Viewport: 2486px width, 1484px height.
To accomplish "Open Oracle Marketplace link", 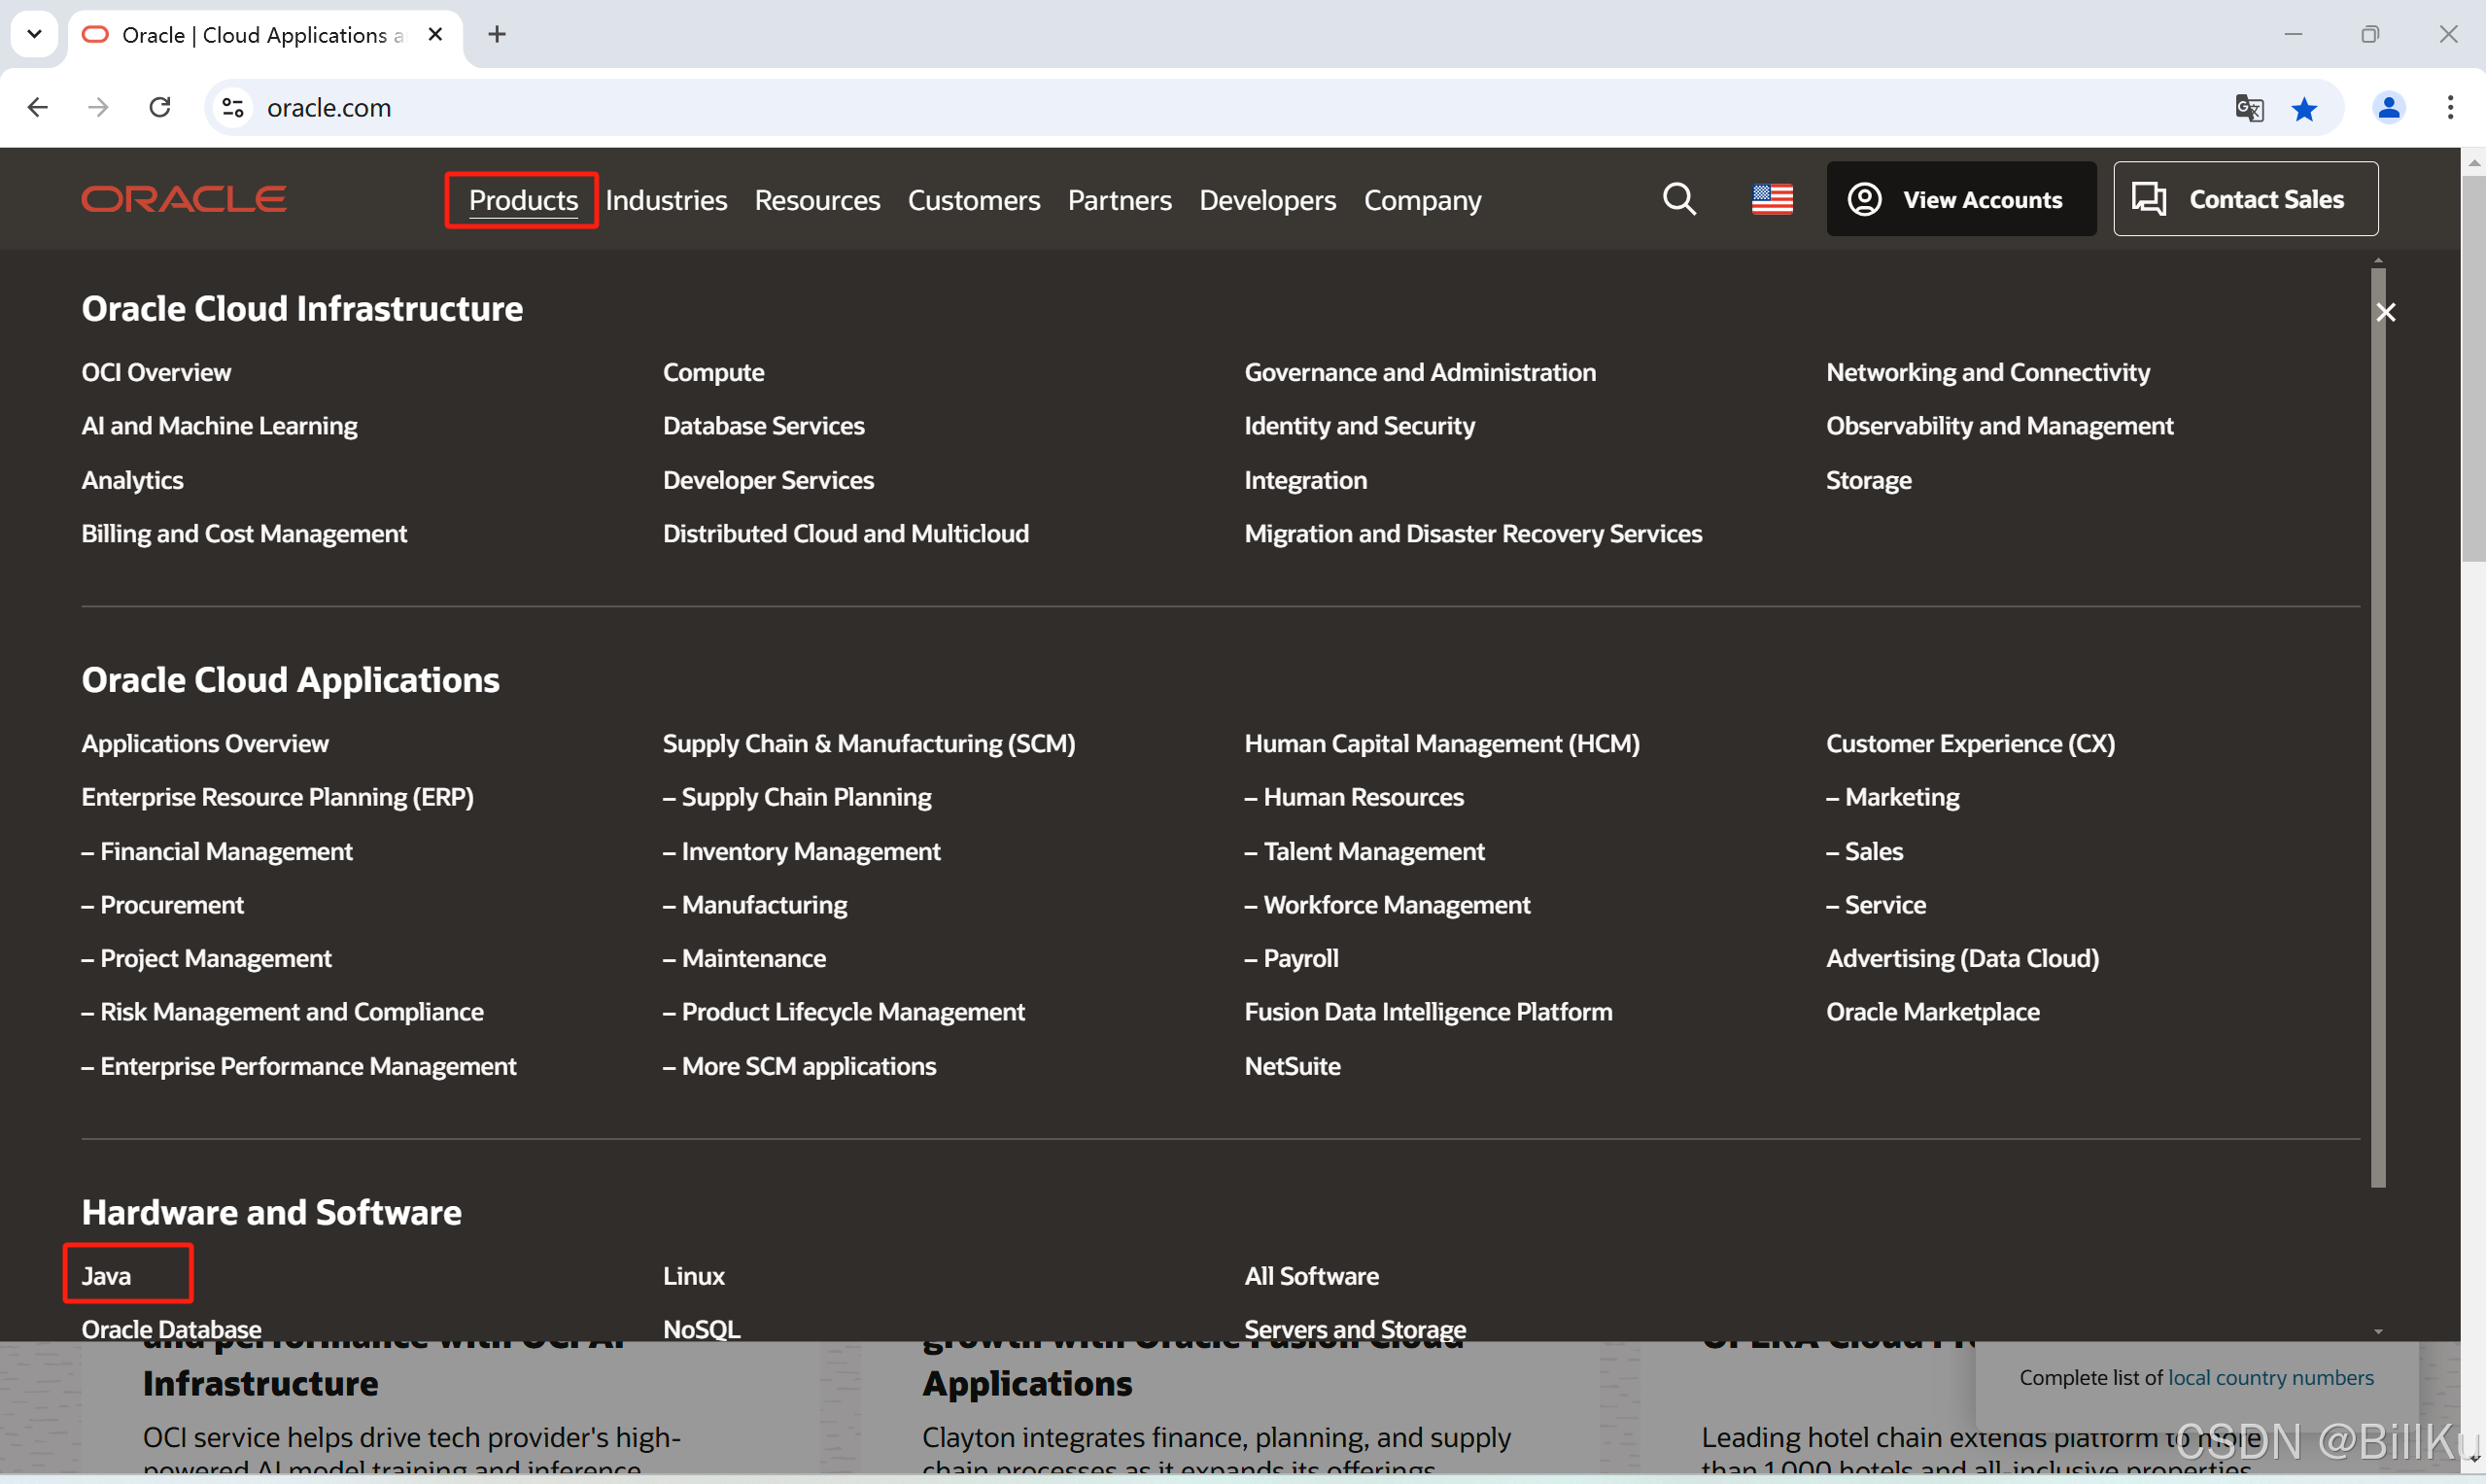I will pos(1932,1012).
